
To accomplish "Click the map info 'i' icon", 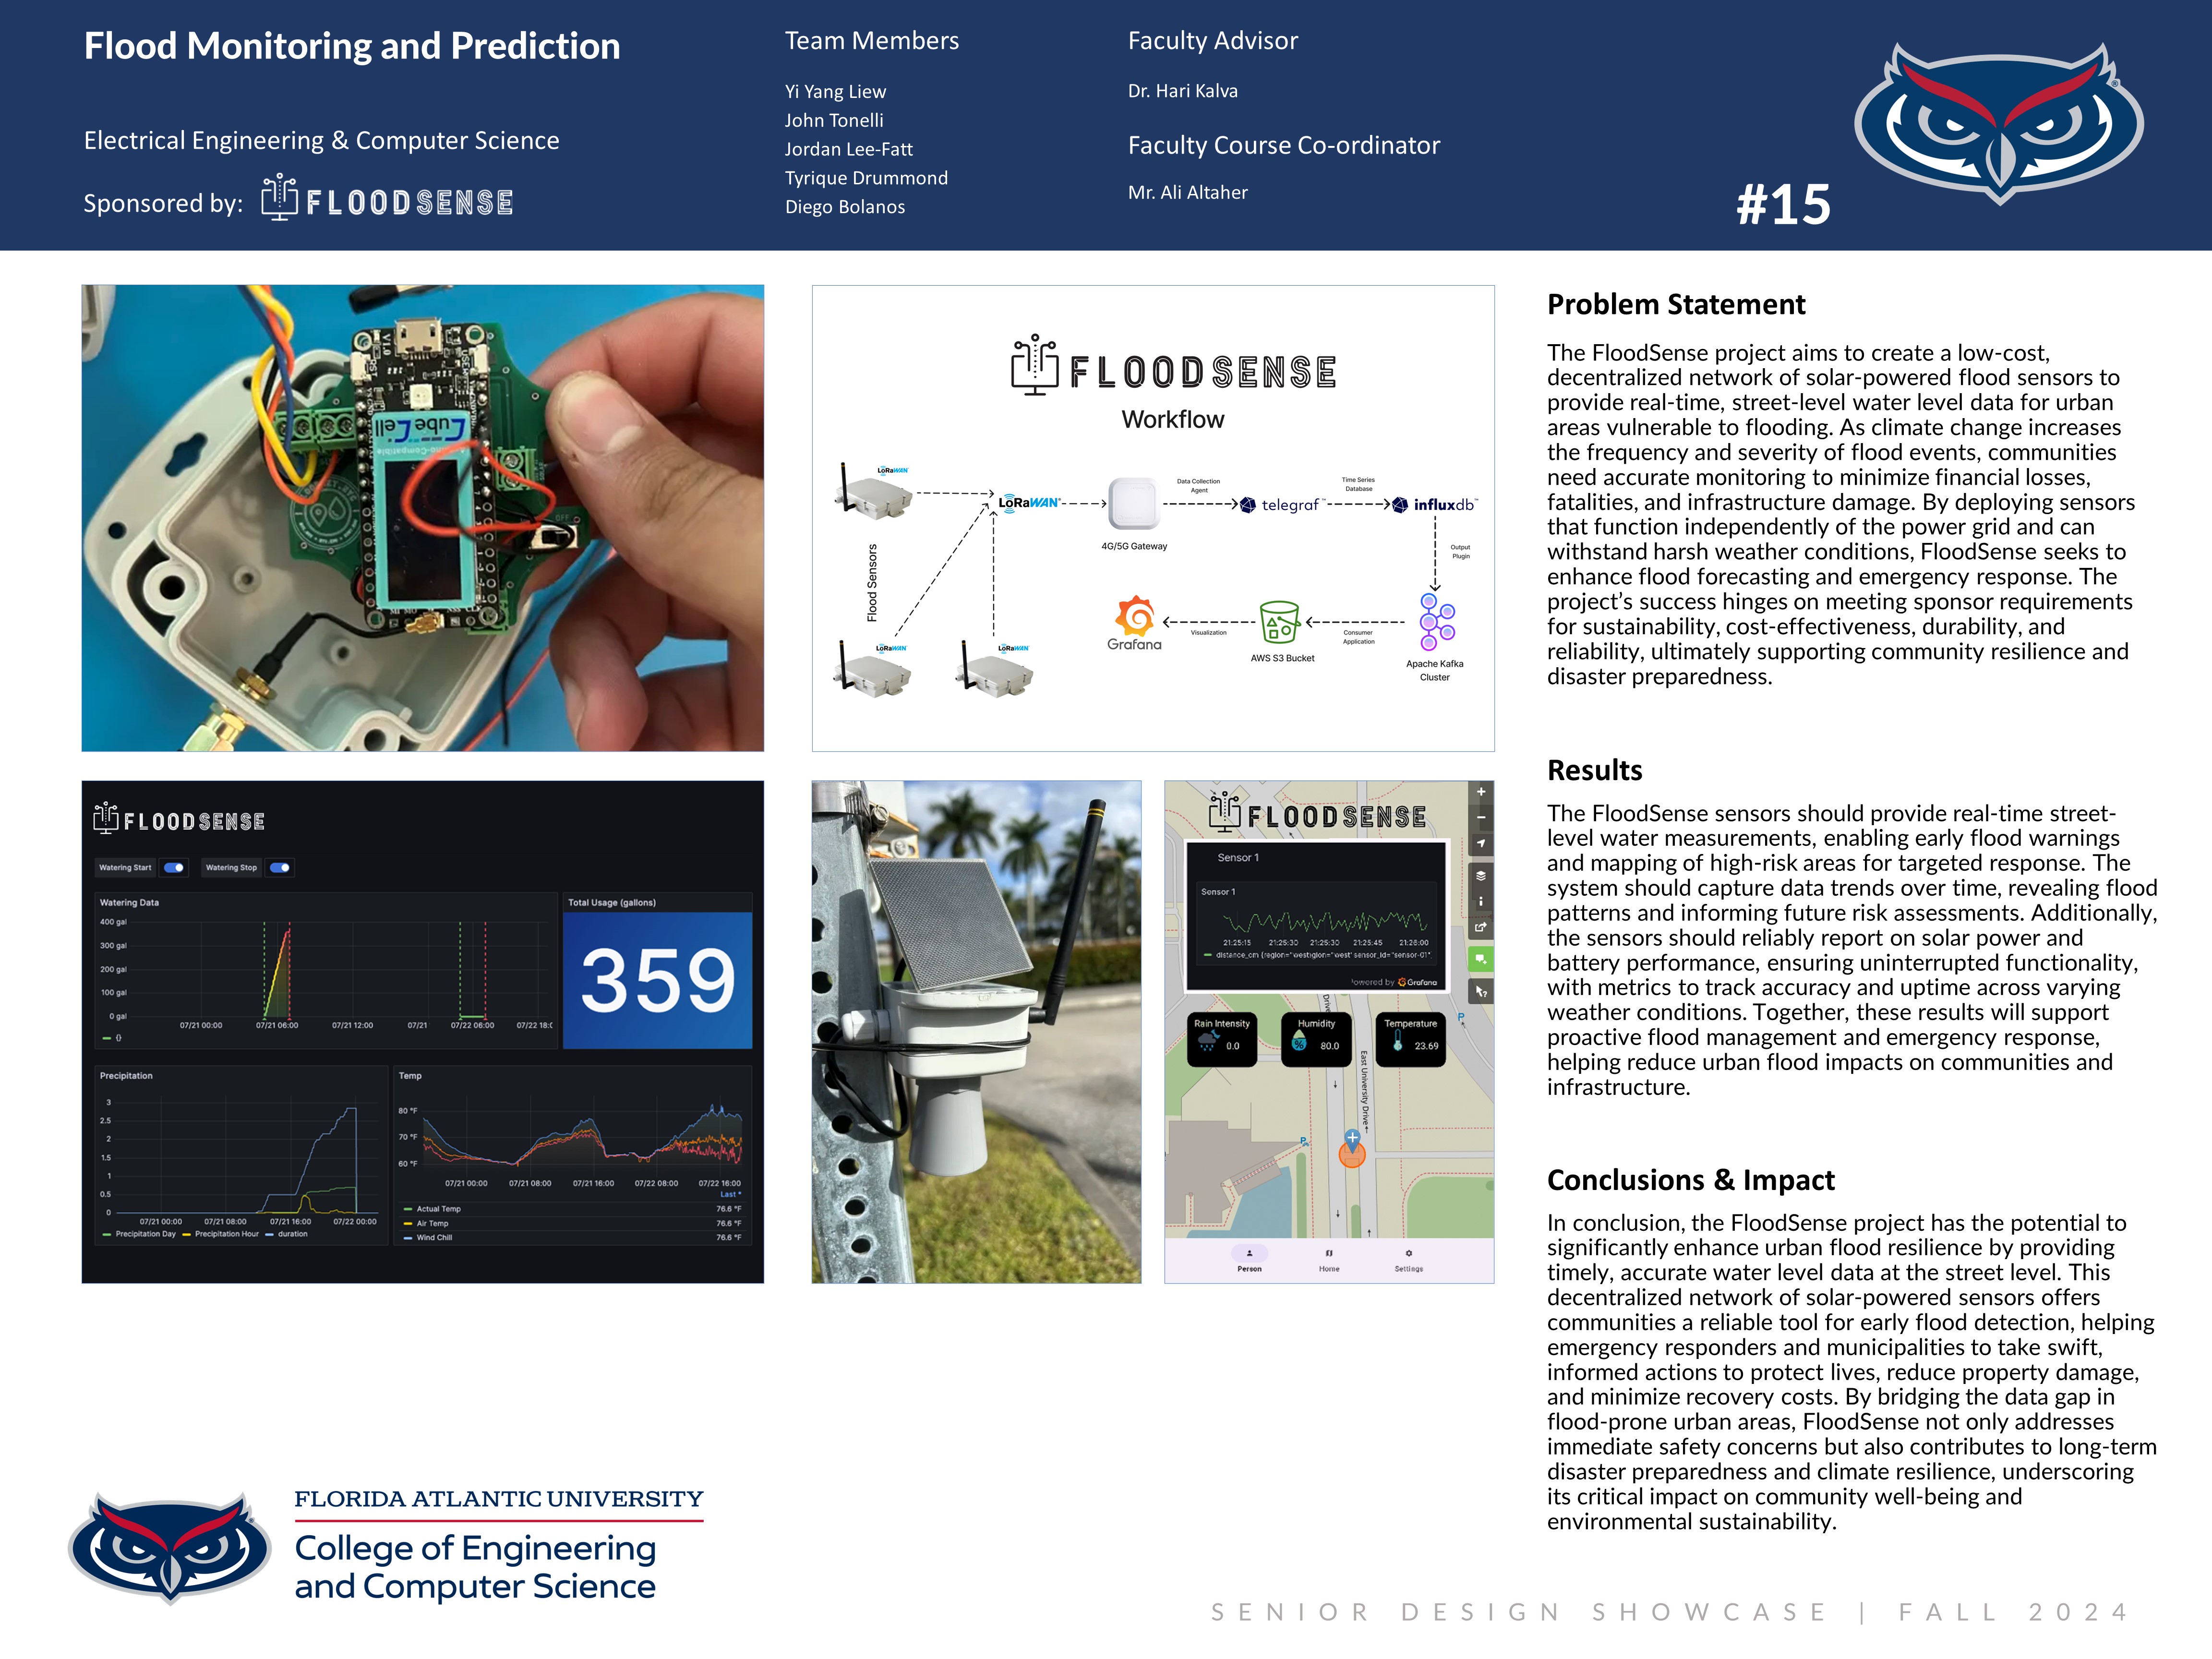I will (x=1480, y=901).
